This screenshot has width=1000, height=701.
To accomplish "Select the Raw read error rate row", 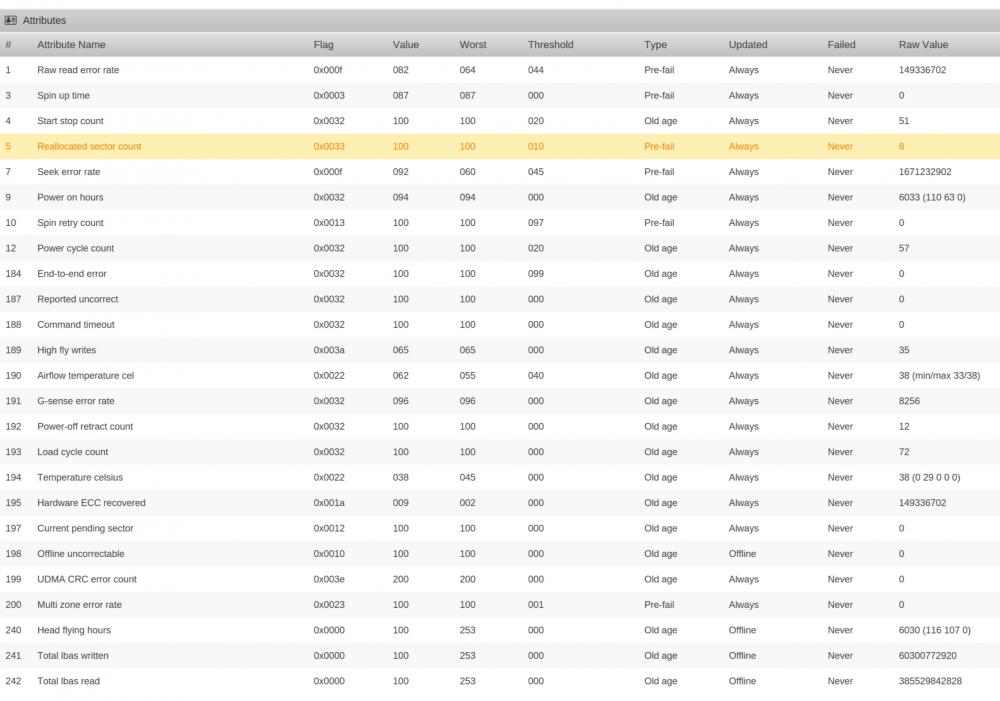I will click(500, 70).
